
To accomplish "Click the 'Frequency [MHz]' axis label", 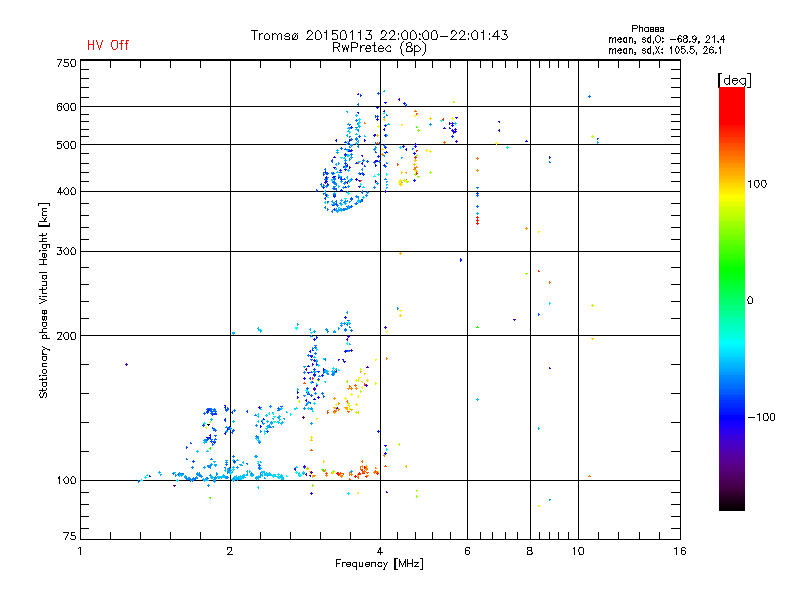I will point(379,564).
